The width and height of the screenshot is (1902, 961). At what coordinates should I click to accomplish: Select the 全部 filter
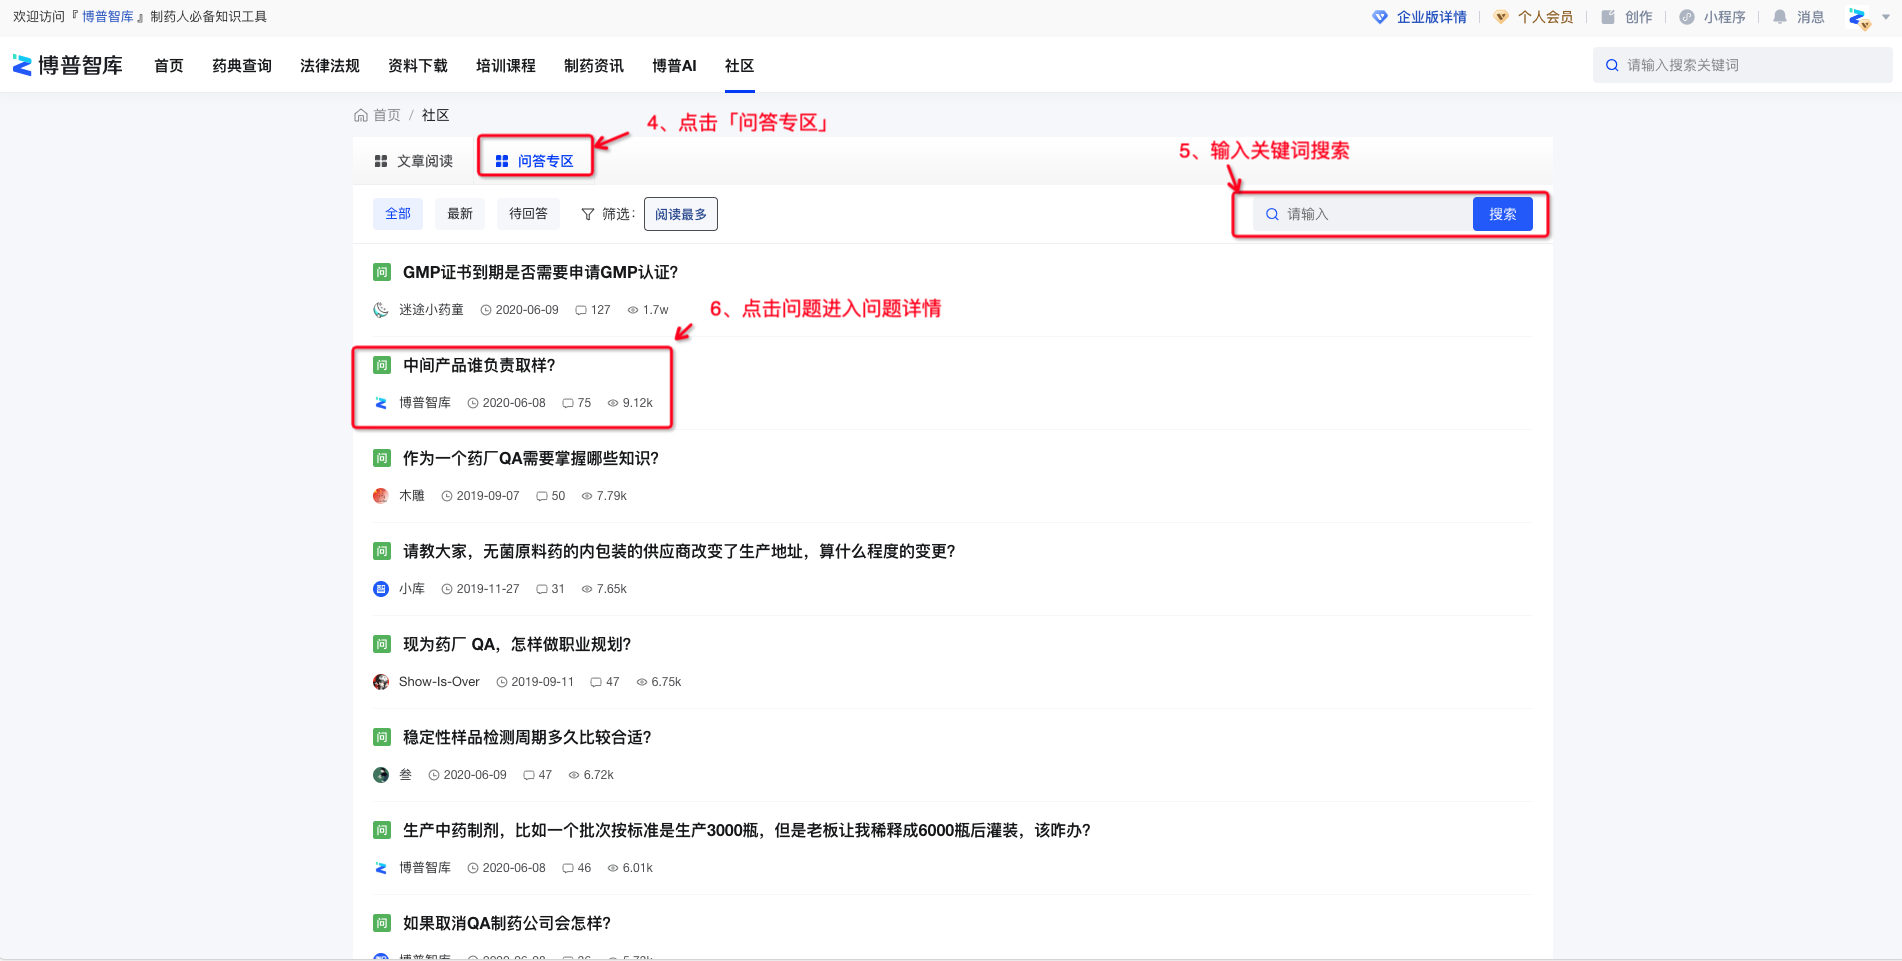click(x=398, y=214)
